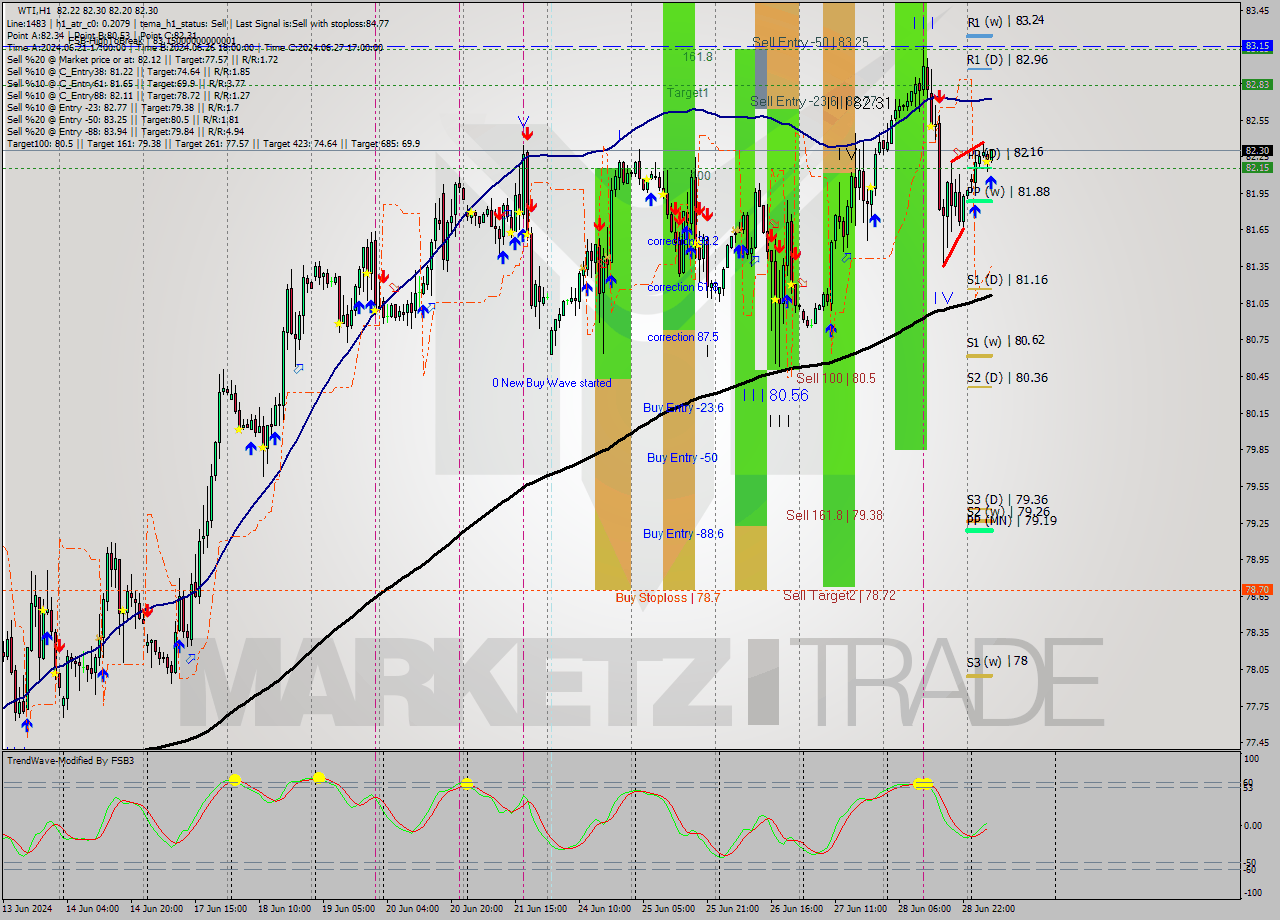Select the 'Sell %20 @ Entry -50: 83.25' line
The height and width of the screenshot is (920, 1280).
pyautogui.click(x=122, y=120)
